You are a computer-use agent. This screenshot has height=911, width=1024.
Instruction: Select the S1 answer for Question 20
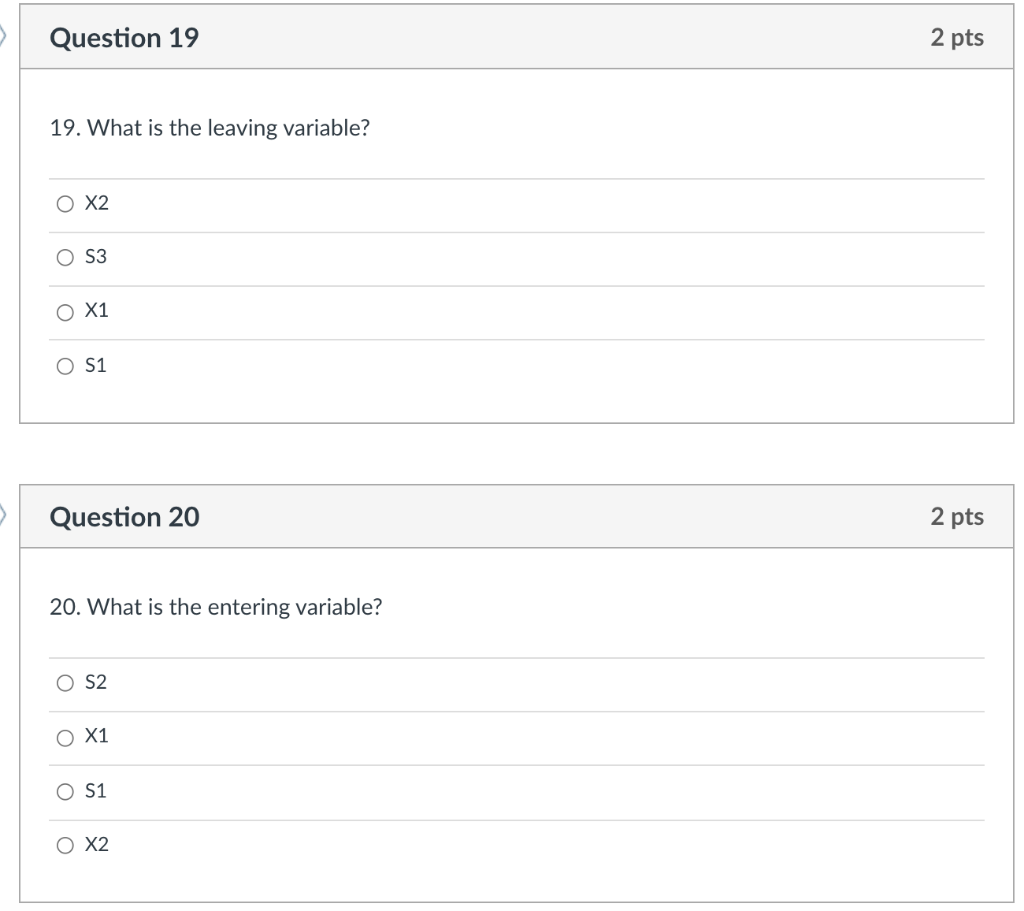(x=63, y=790)
